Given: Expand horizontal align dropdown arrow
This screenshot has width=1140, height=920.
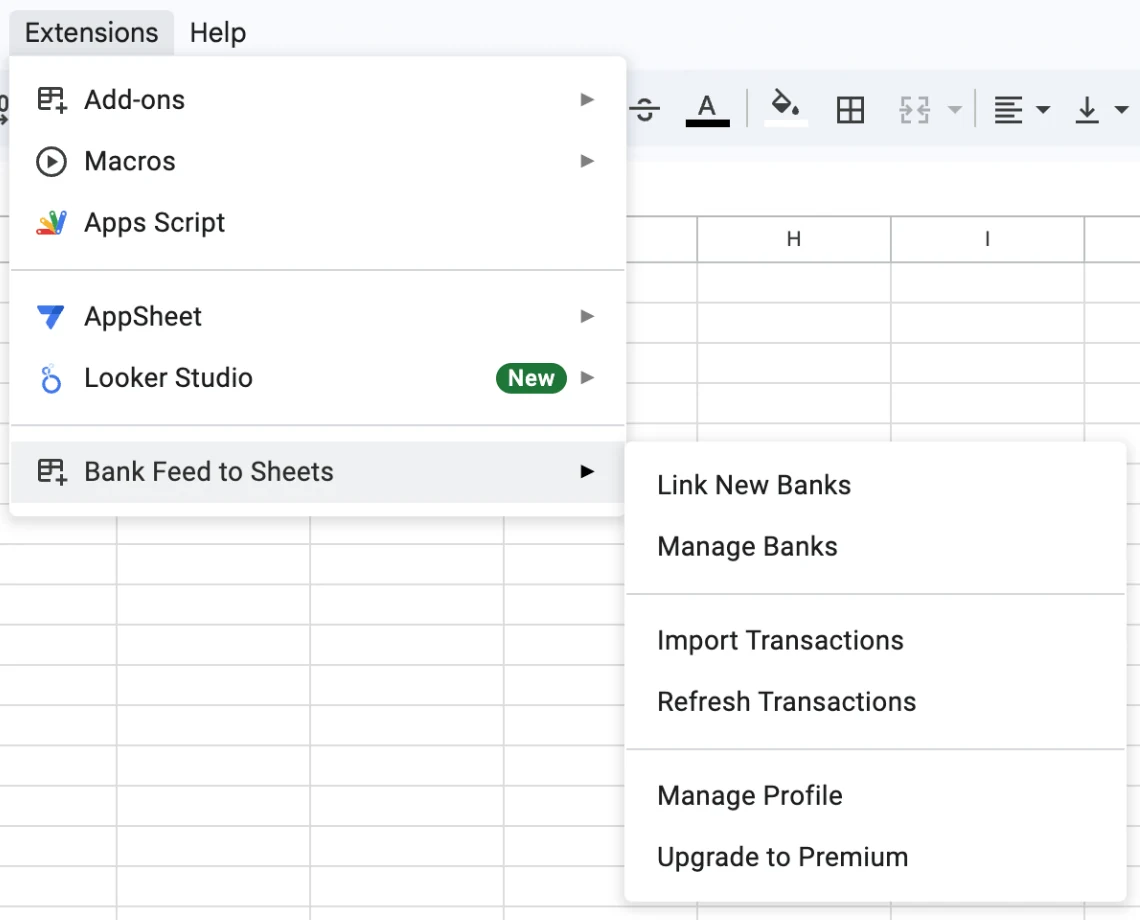Looking at the screenshot, I should [x=1043, y=110].
